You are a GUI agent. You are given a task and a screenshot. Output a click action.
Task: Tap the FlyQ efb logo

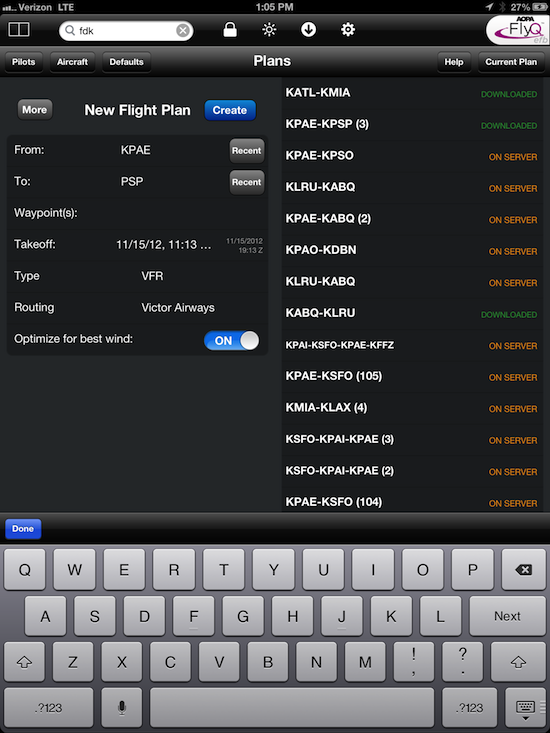pyautogui.click(x=517, y=30)
